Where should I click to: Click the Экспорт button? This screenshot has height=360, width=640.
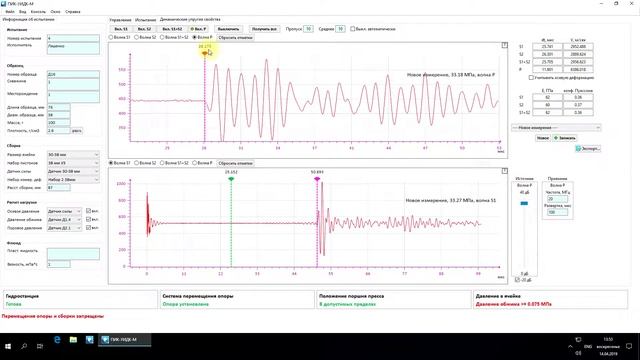(x=588, y=149)
